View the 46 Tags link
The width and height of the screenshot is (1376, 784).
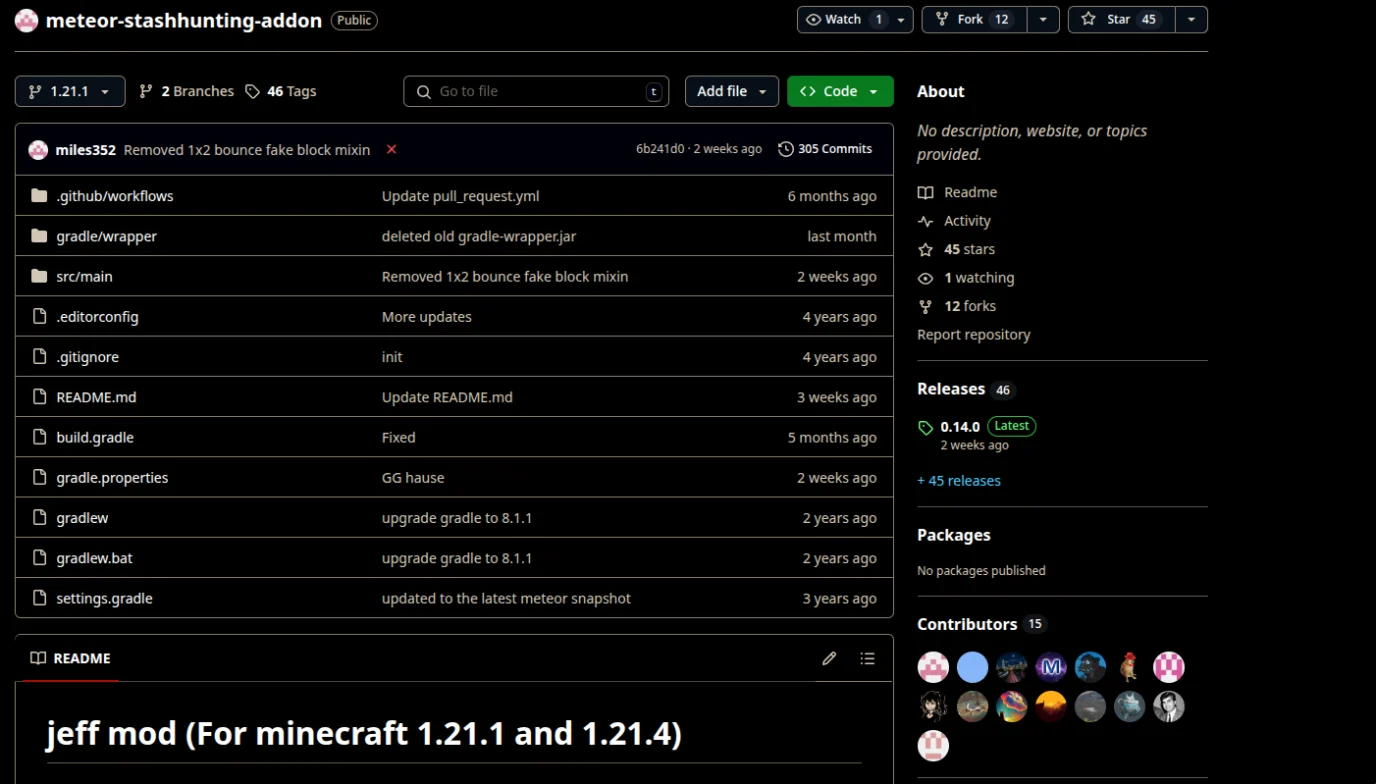(x=281, y=91)
